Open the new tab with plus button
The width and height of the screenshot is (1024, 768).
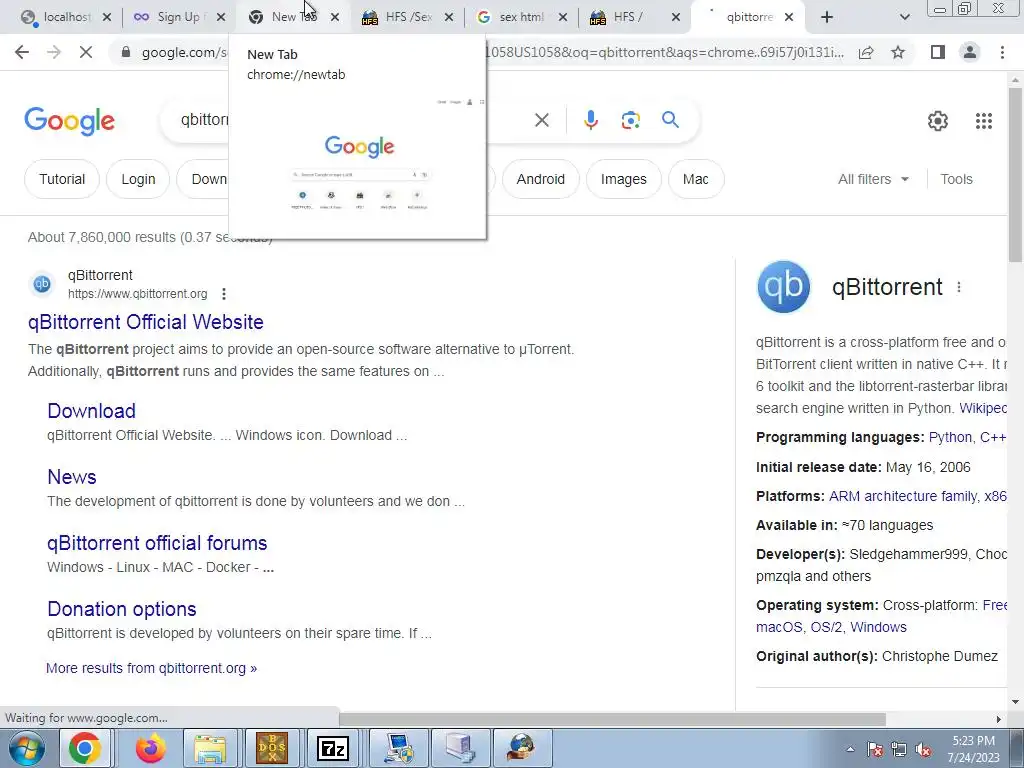pyautogui.click(x=827, y=17)
